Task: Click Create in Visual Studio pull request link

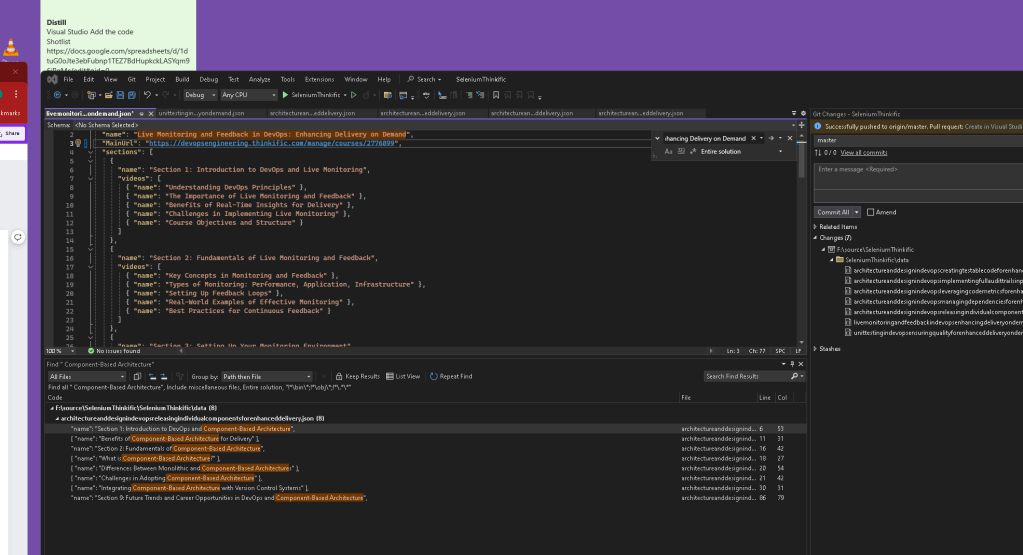Action: click(x=994, y=127)
